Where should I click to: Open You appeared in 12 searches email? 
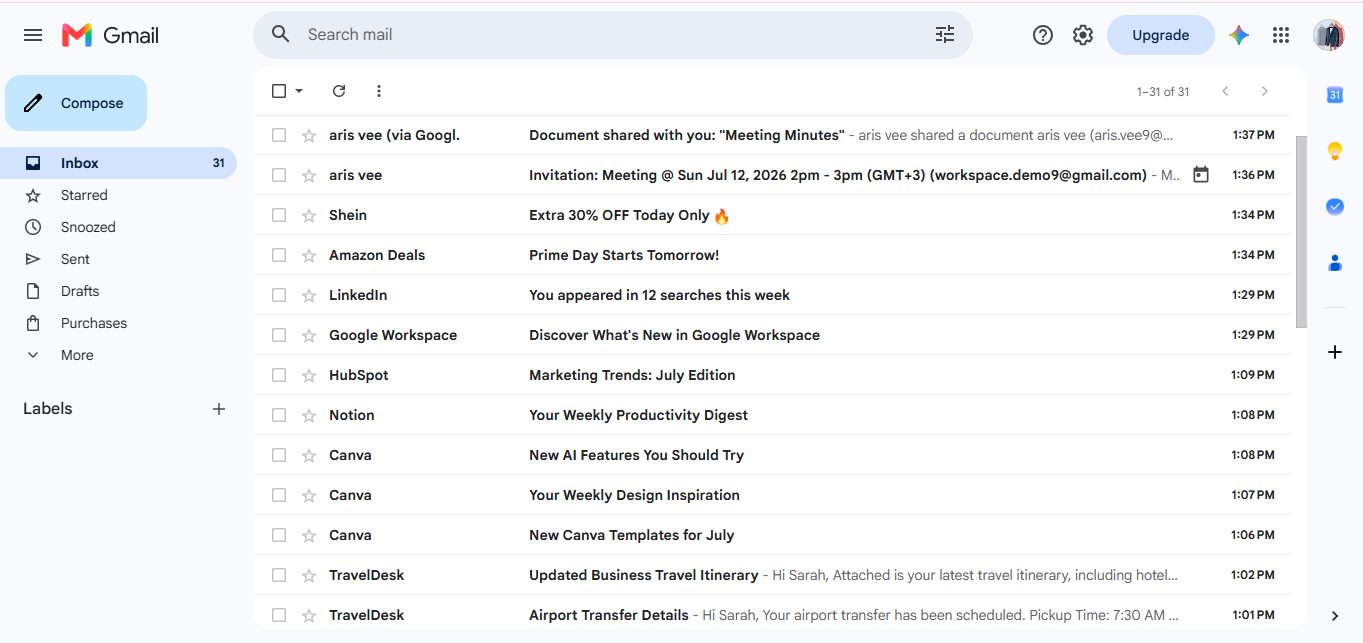click(772, 295)
